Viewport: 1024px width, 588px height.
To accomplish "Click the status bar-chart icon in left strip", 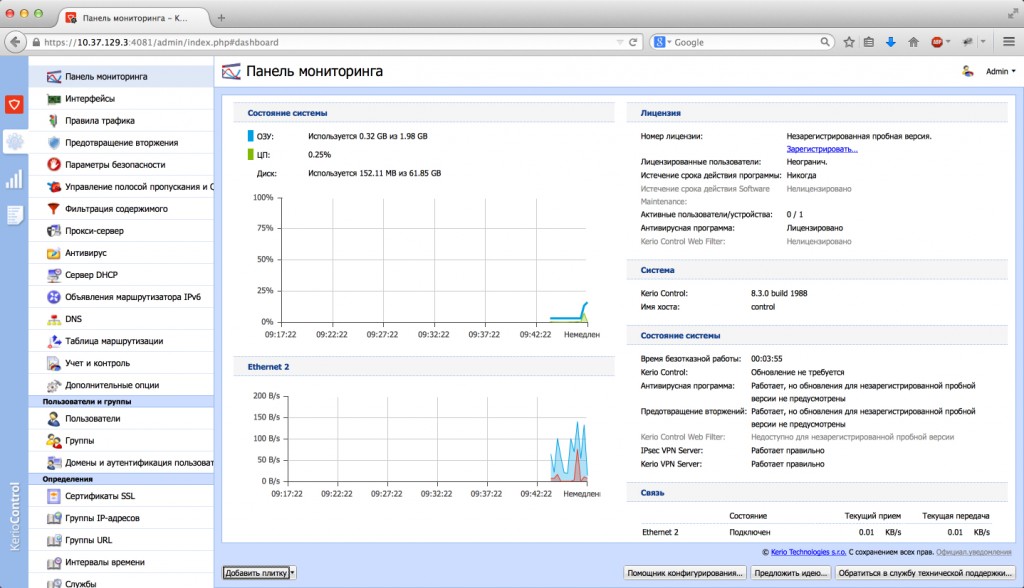I will (14, 179).
